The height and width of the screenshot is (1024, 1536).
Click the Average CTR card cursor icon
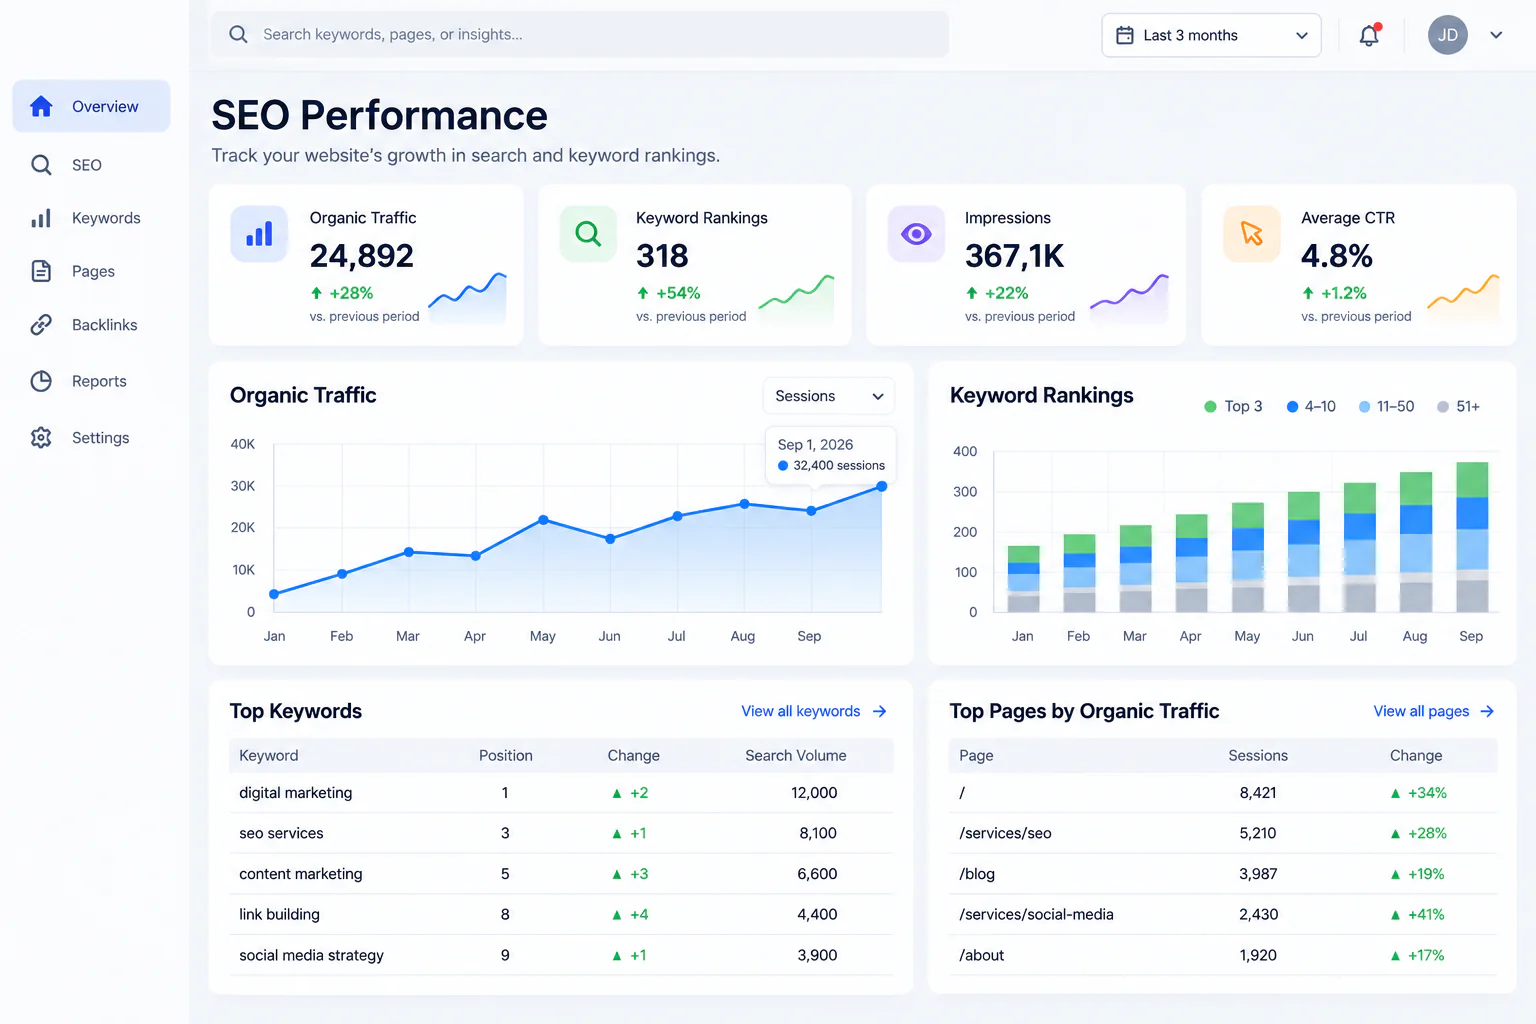click(x=1252, y=234)
